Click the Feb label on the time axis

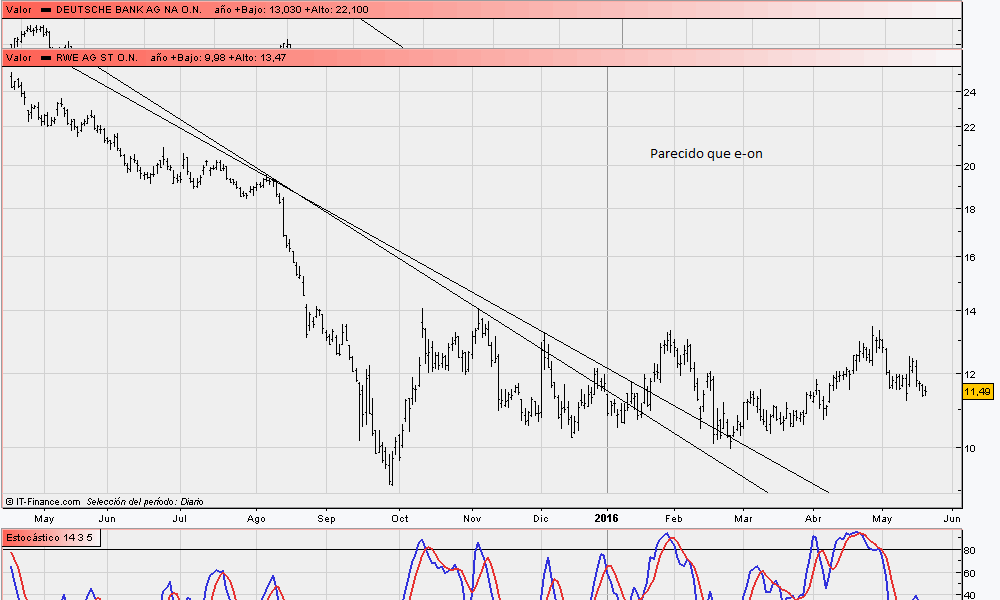pyautogui.click(x=673, y=518)
